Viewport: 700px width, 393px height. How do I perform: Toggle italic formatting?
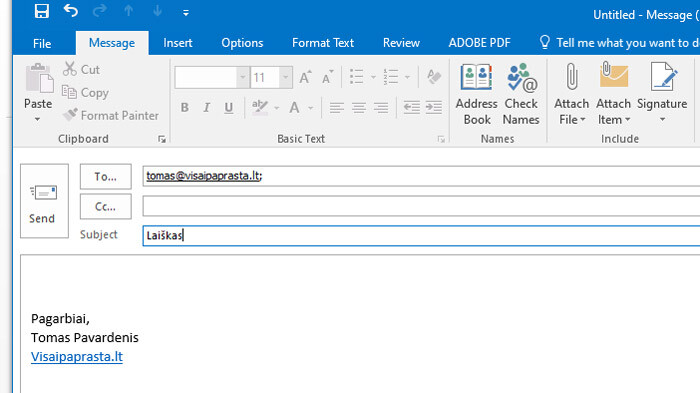pyautogui.click(x=206, y=108)
